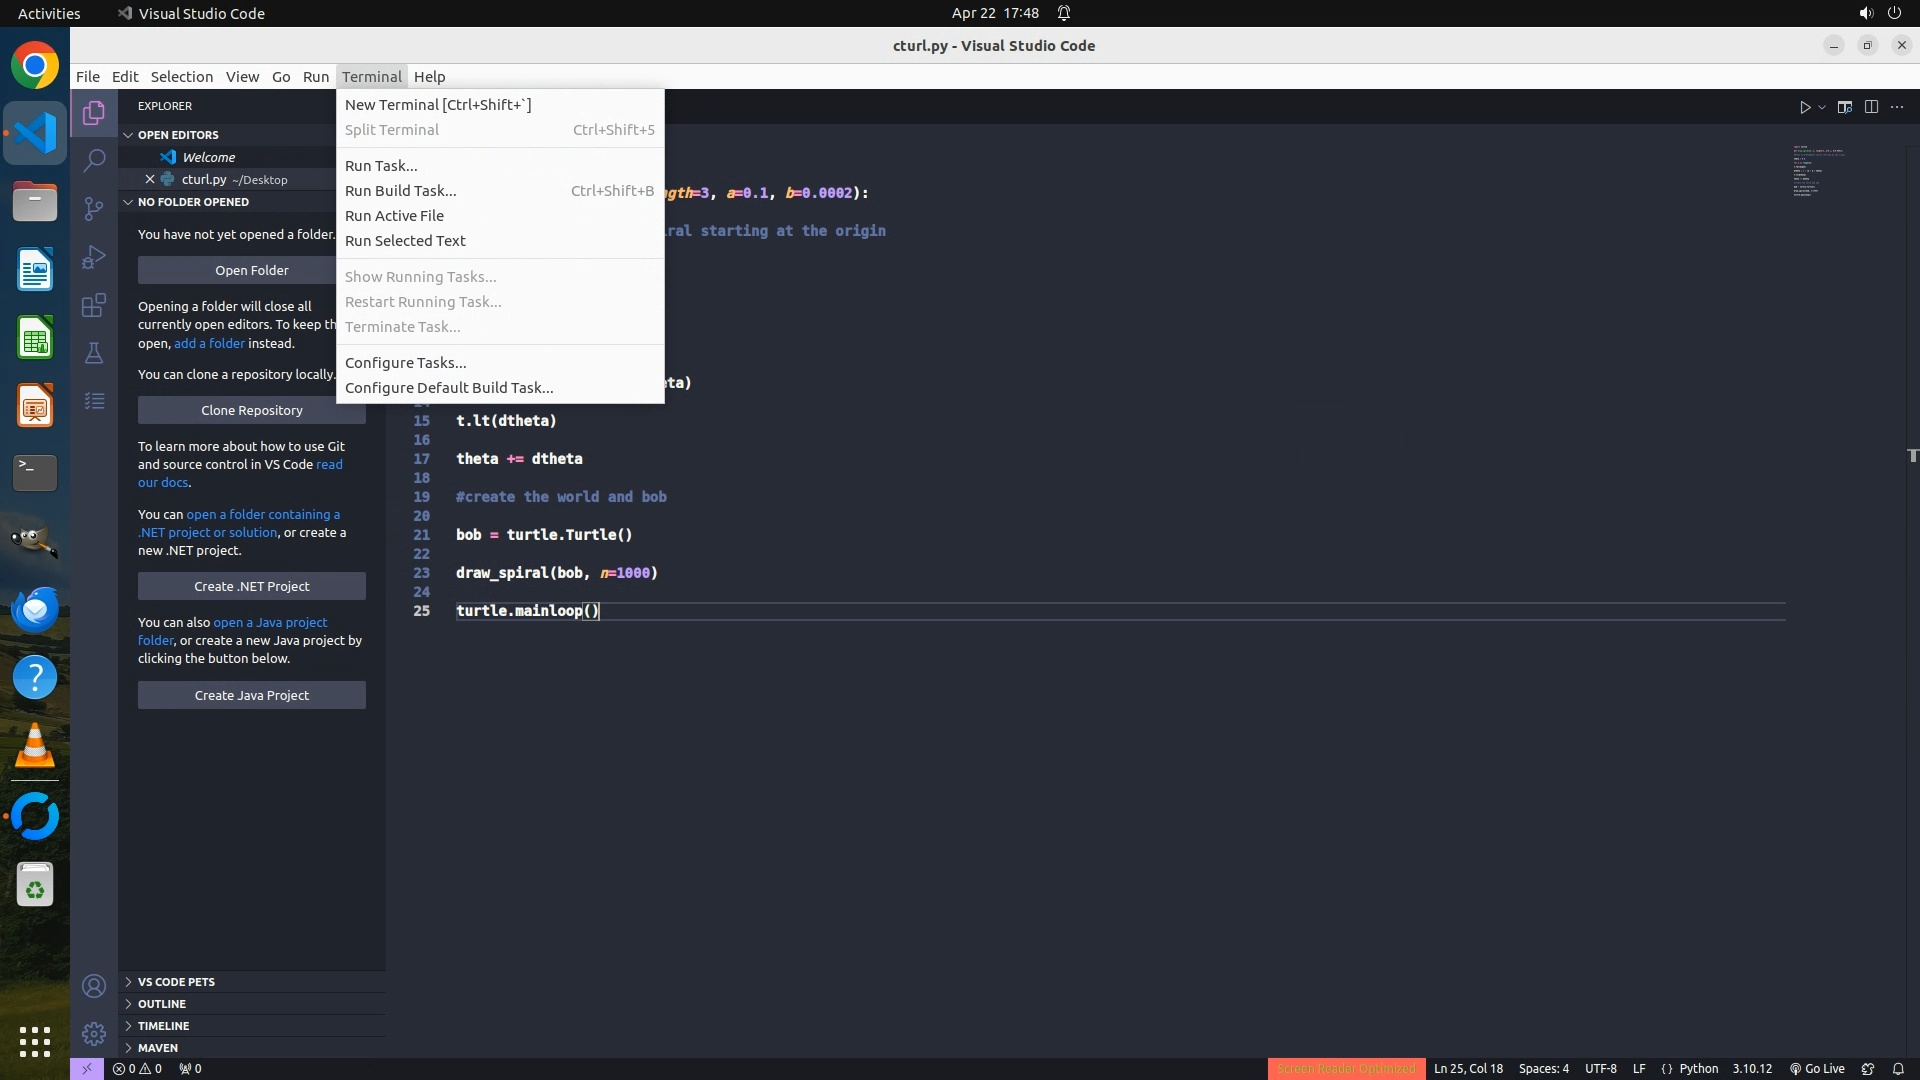Image resolution: width=1920 pixels, height=1080 pixels.
Task: Toggle Screen Reader Optimized status item
Action: click(x=1346, y=1069)
